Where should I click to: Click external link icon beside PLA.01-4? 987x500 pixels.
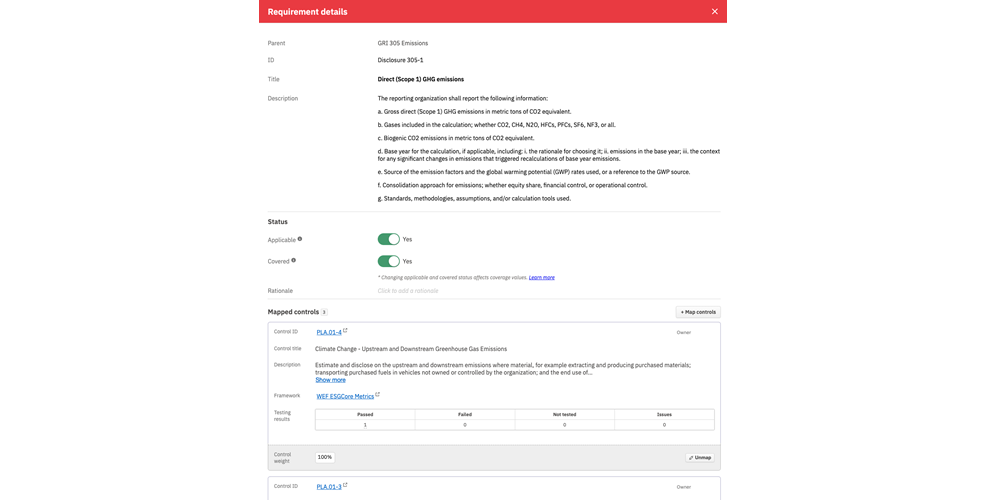coord(345,330)
